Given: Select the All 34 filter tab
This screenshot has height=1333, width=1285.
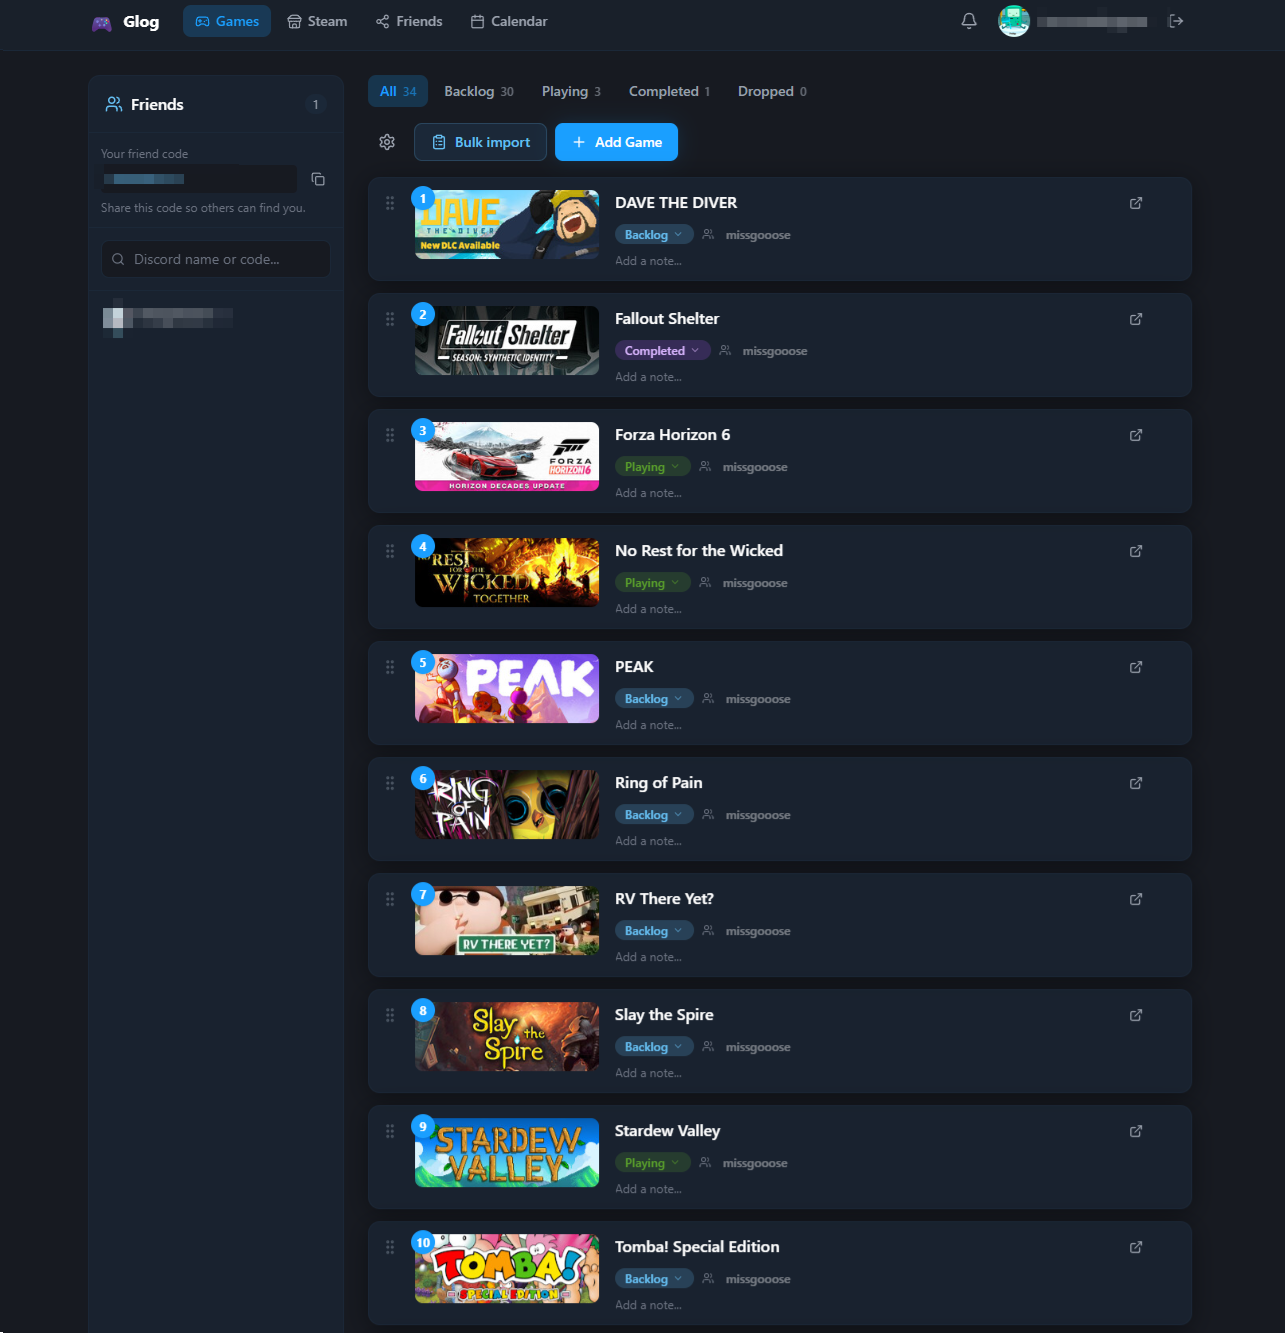Looking at the screenshot, I should pyautogui.click(x=398, y=91).
